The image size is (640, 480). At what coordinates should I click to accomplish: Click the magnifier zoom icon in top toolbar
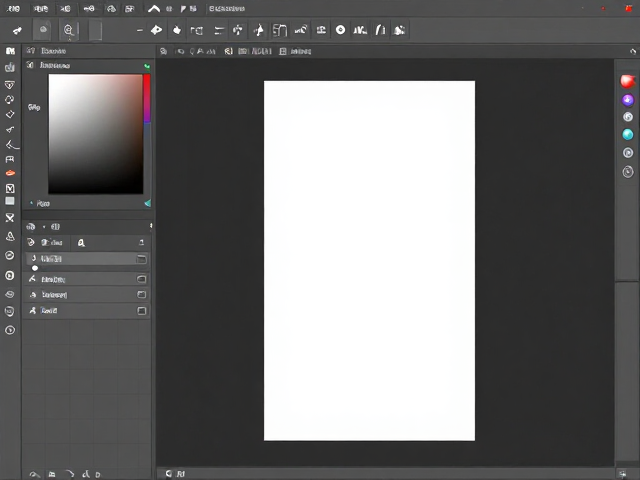[x=69, y=30]
